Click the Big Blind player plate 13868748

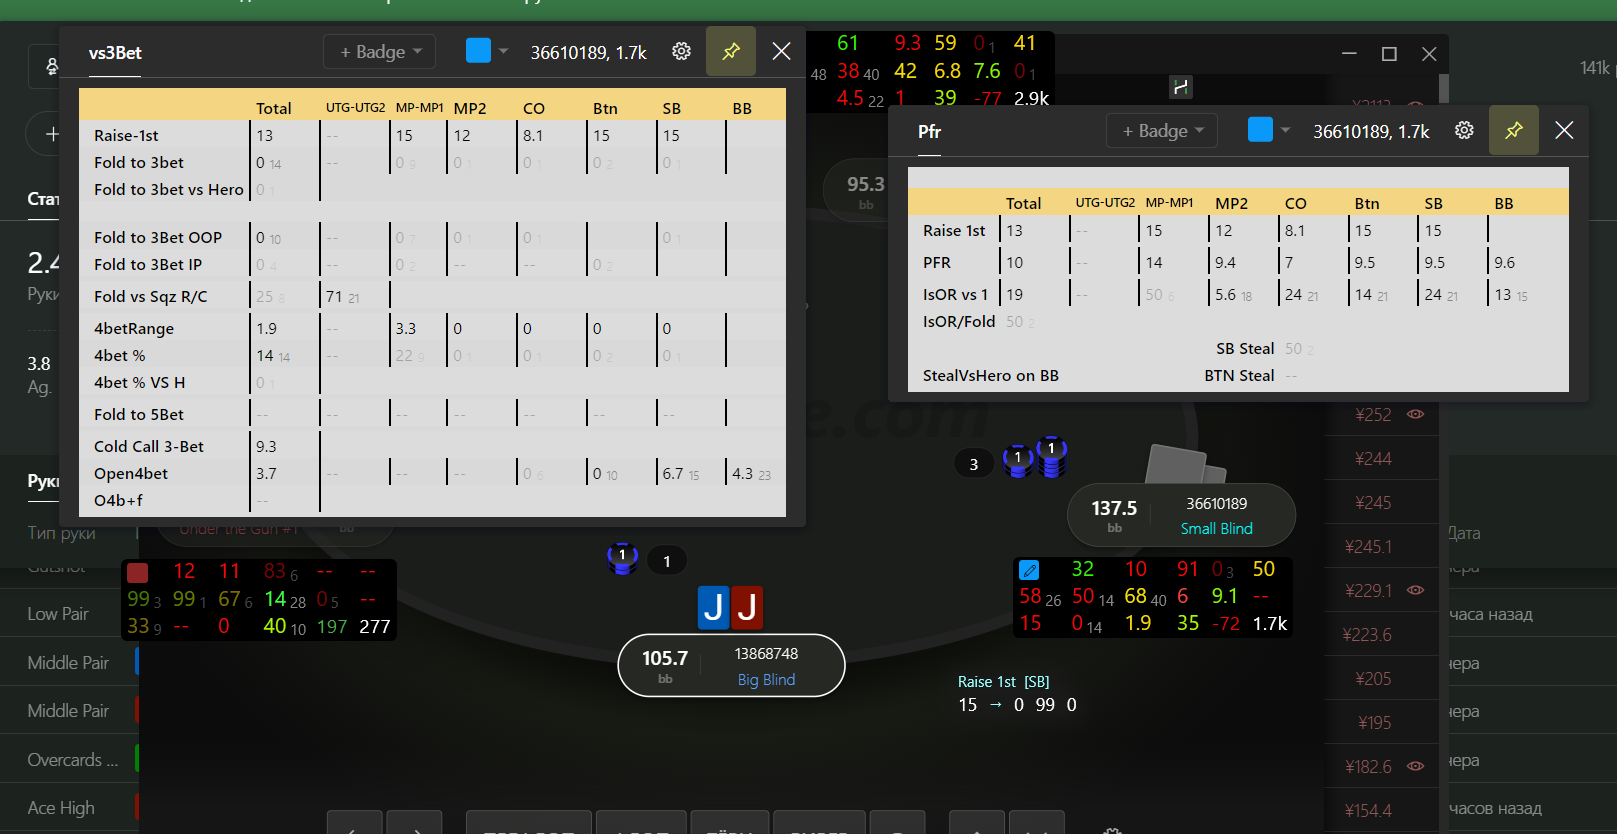pyautogui.click(x=732, y=665)
